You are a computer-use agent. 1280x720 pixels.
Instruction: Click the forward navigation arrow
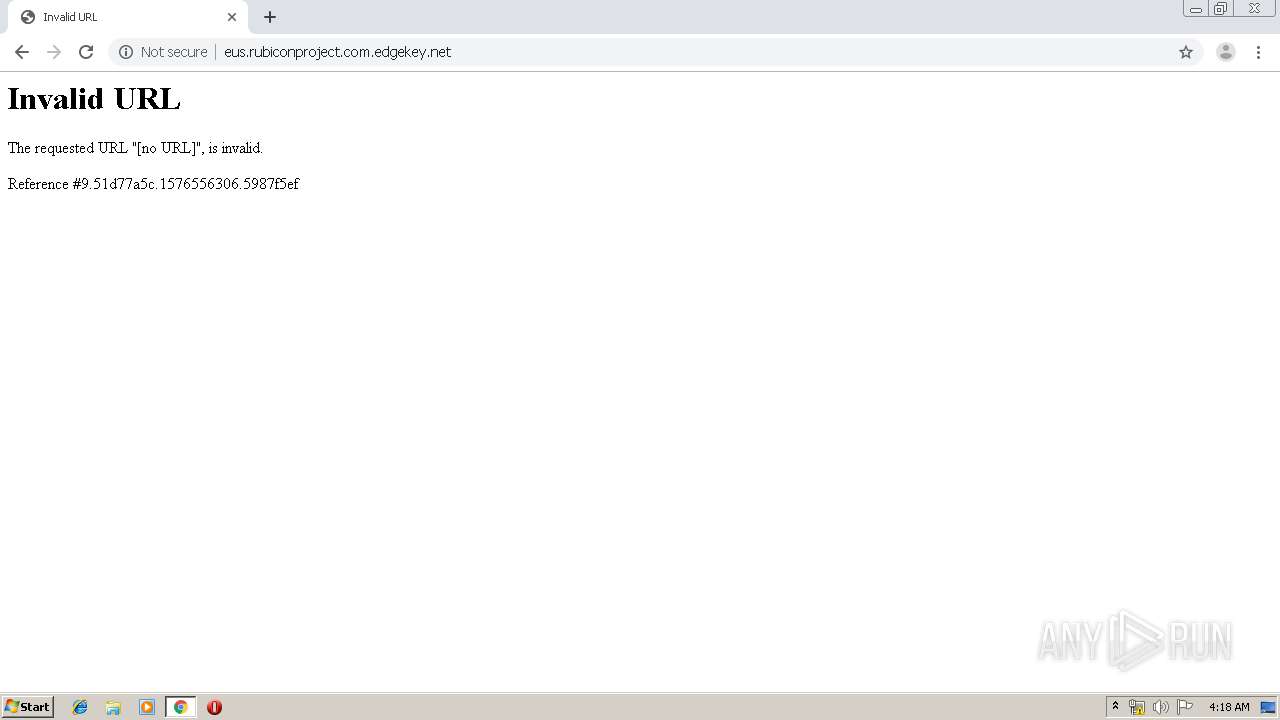(54, 52)
